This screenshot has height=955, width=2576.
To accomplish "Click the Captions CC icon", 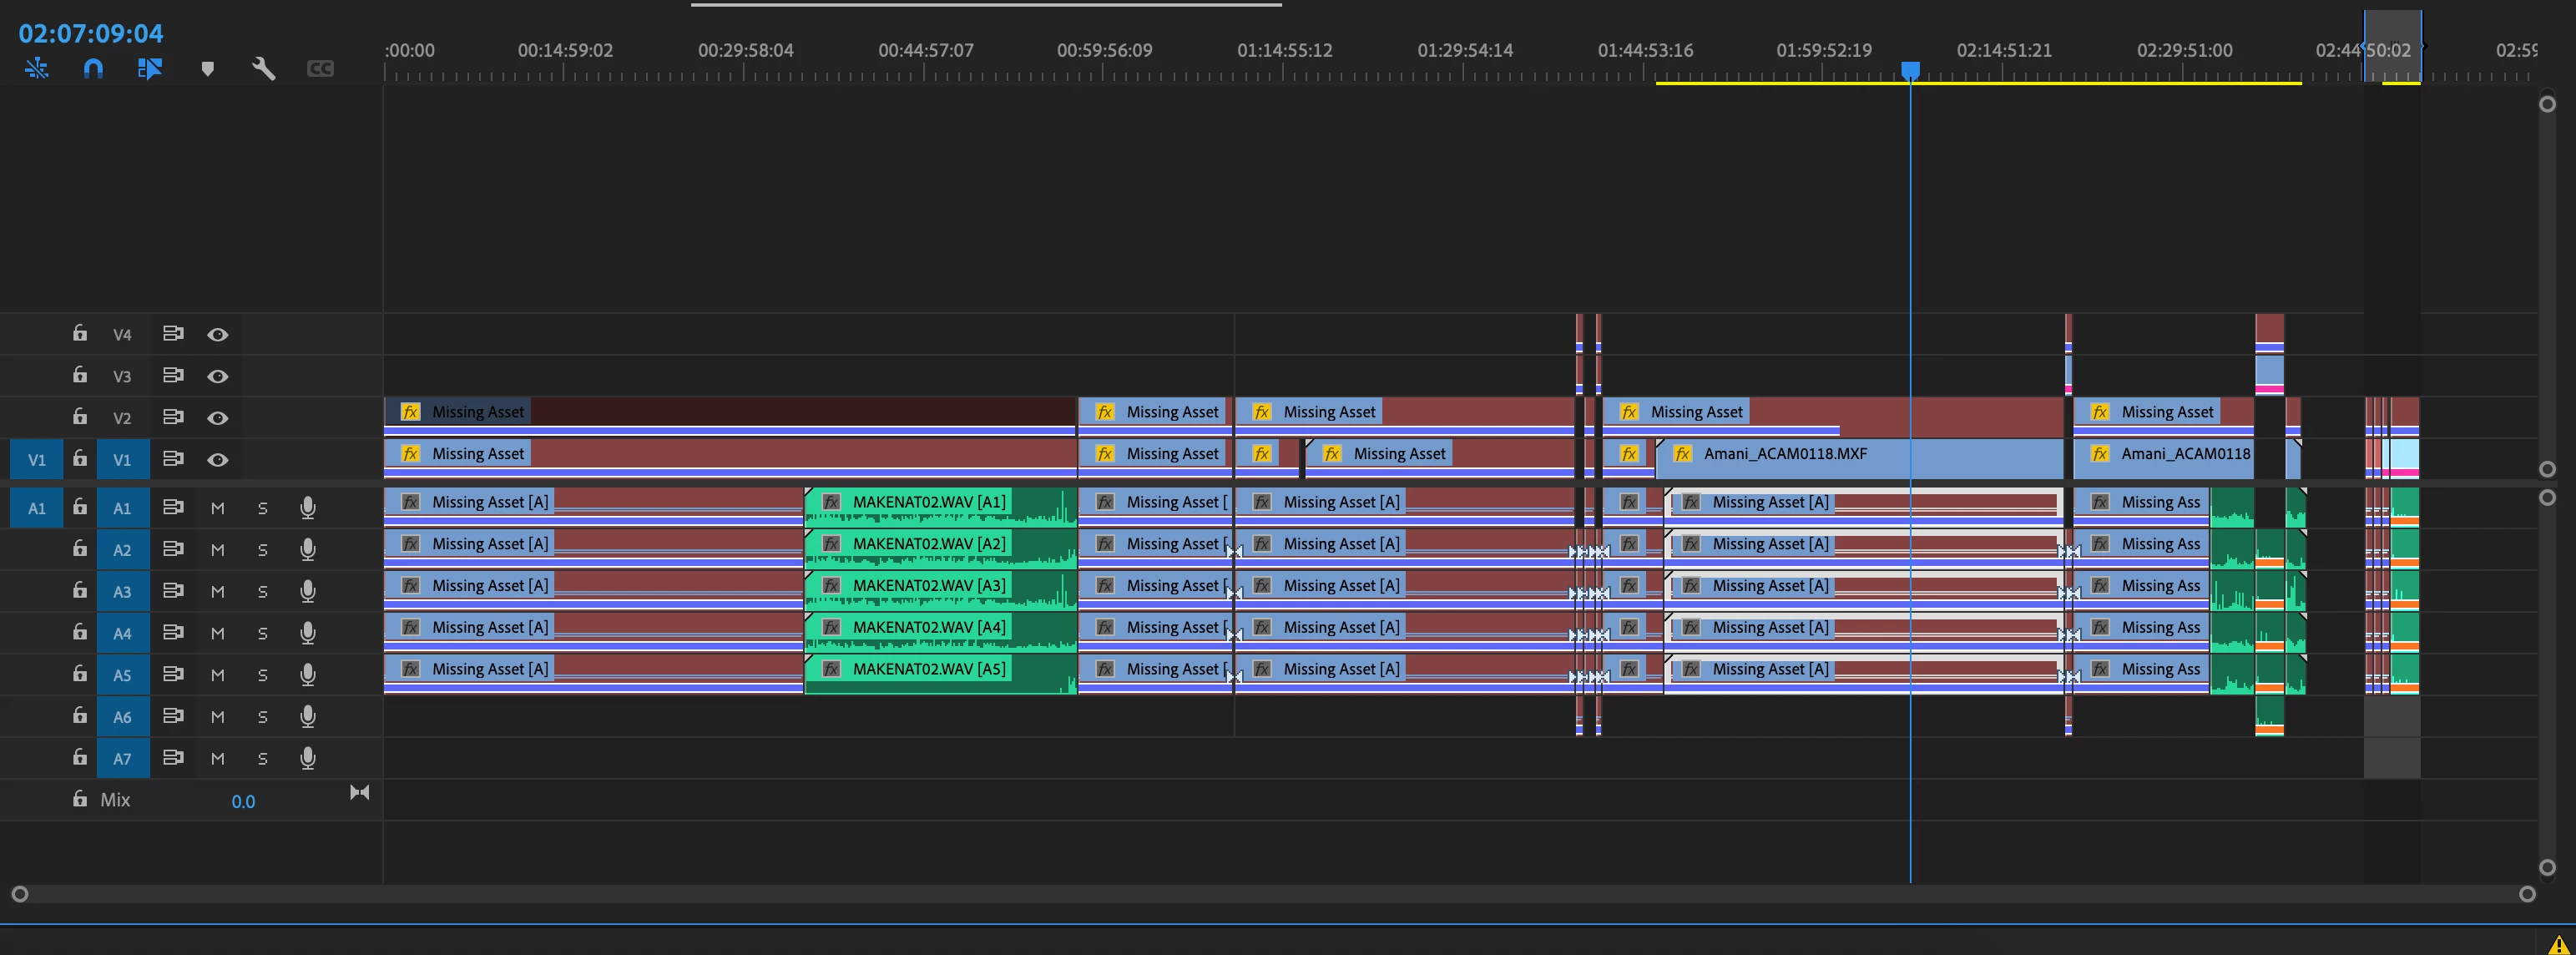I will (320, 68).
